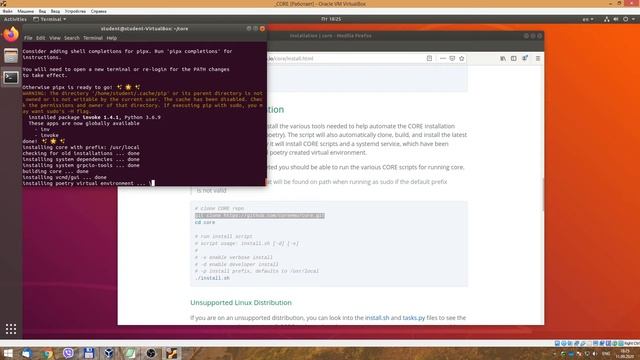The height and width of the screenshot is (360, 640).
Task: Follow the install.sh link on the page
Action: [377, 318]
